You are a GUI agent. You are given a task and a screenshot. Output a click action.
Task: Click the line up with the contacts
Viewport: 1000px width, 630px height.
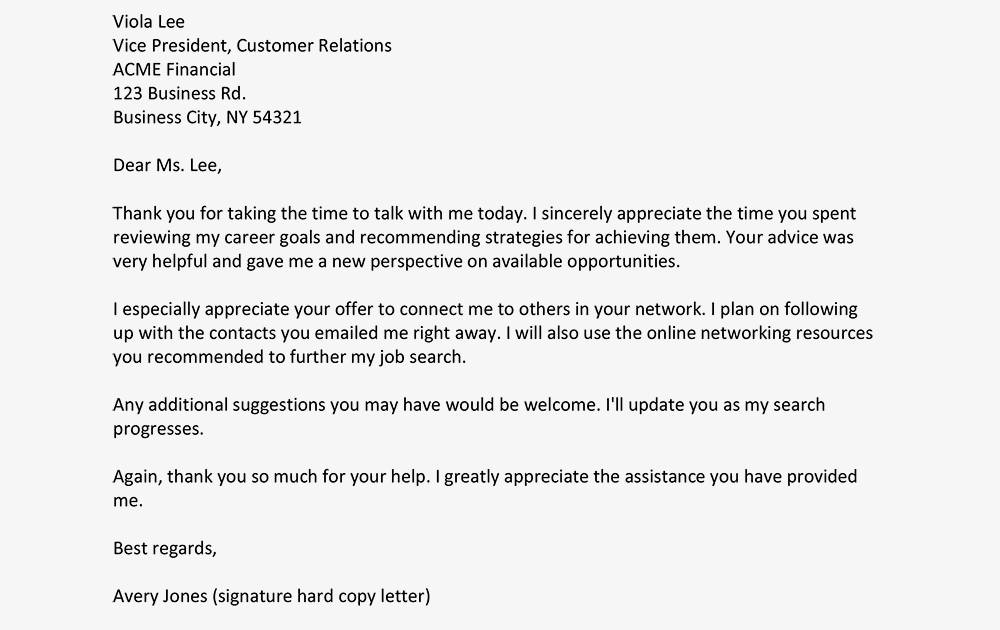[493, 333]
